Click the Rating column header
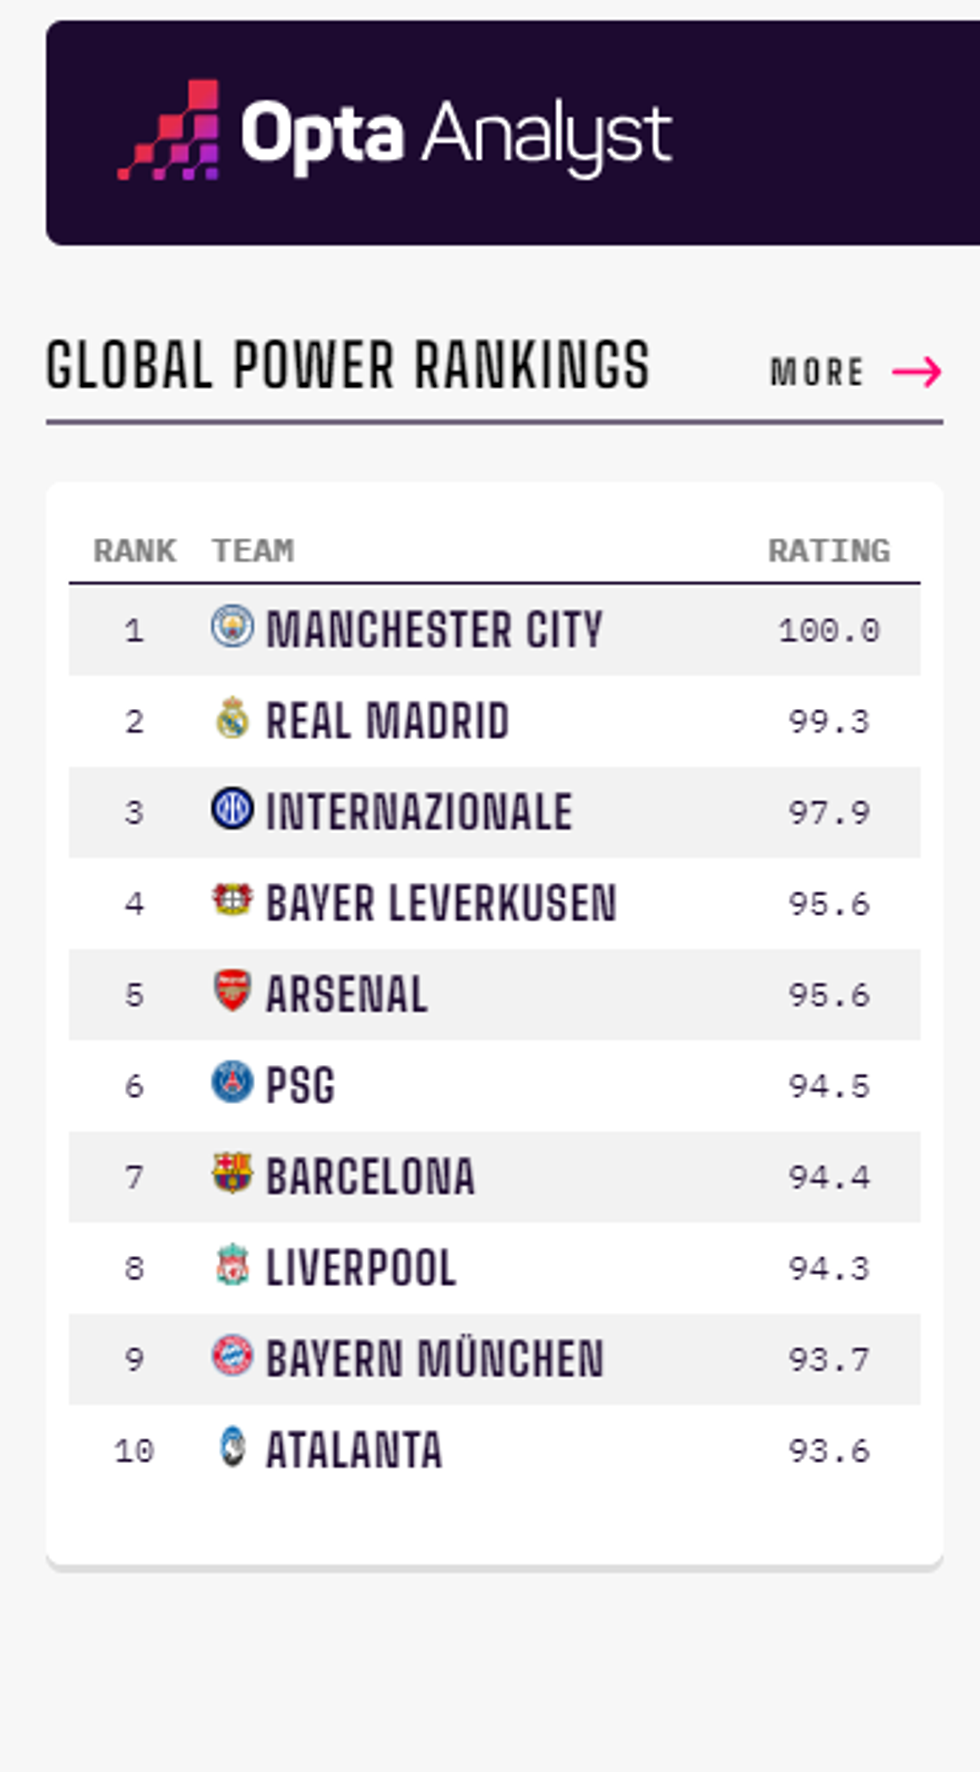 point(828,551)
